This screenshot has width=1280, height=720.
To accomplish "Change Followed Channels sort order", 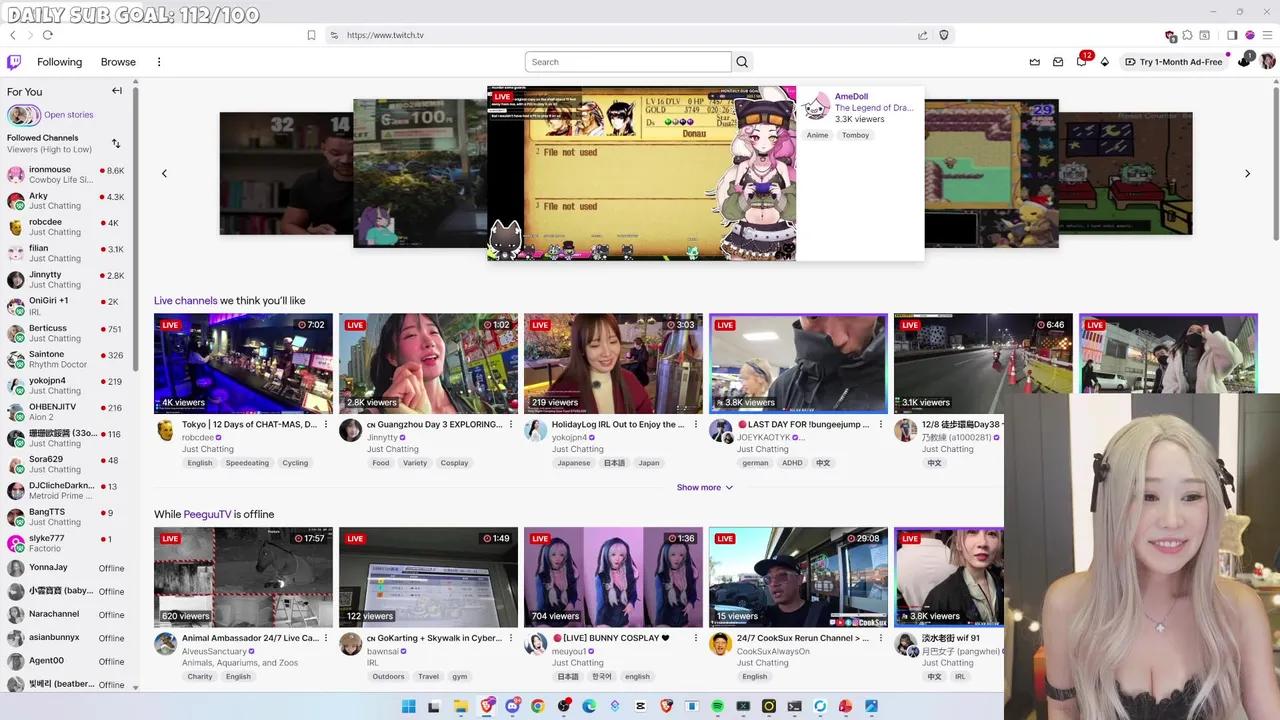I will [x=116, y=143].
